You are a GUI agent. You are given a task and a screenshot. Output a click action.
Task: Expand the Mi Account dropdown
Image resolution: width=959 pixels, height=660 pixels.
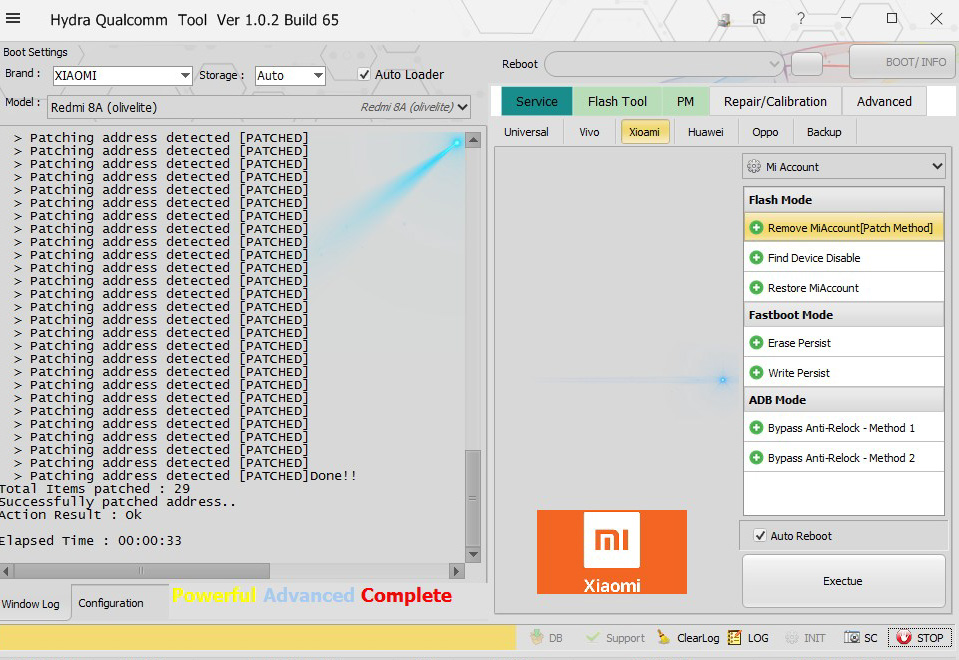point(936,167)
